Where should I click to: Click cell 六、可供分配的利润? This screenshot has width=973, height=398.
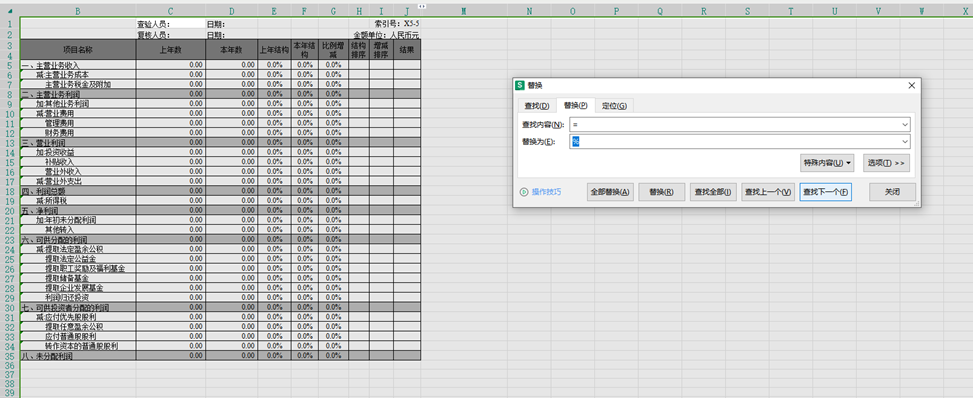(x=78, y=240)
